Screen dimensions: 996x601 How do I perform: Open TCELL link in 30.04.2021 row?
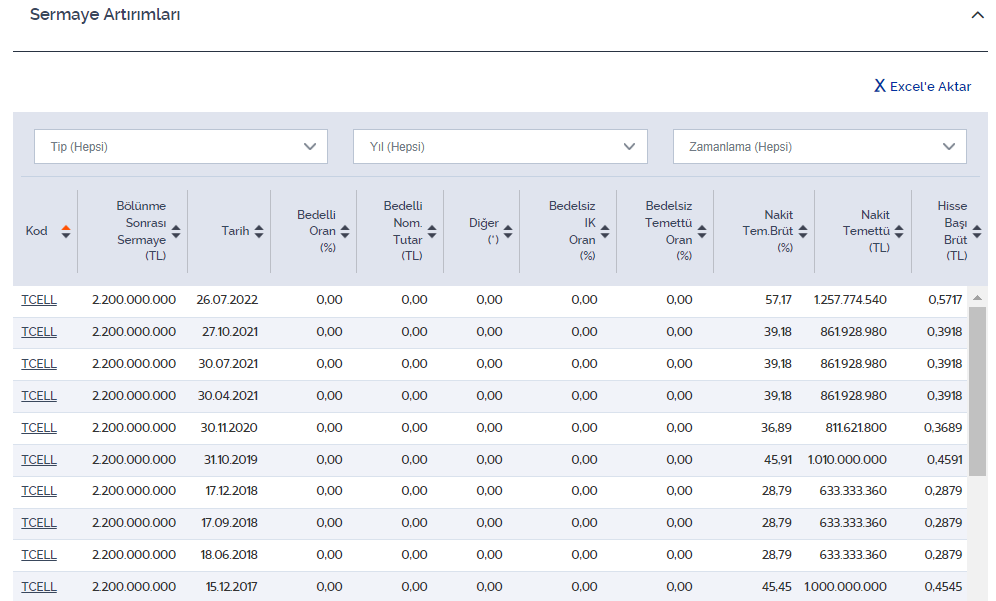[x=39, y=396]
